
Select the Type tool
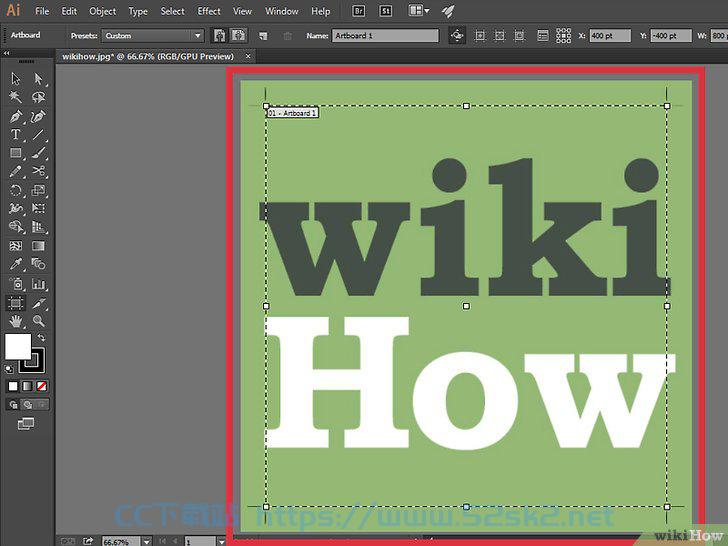16,135
